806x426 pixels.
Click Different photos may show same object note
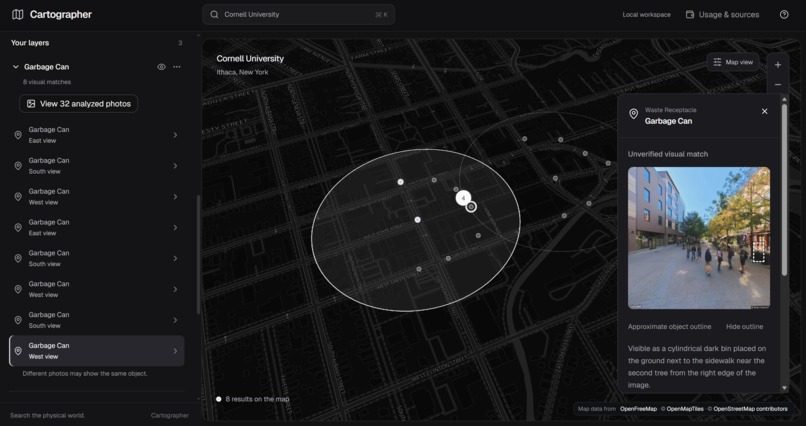coord(85,374)
